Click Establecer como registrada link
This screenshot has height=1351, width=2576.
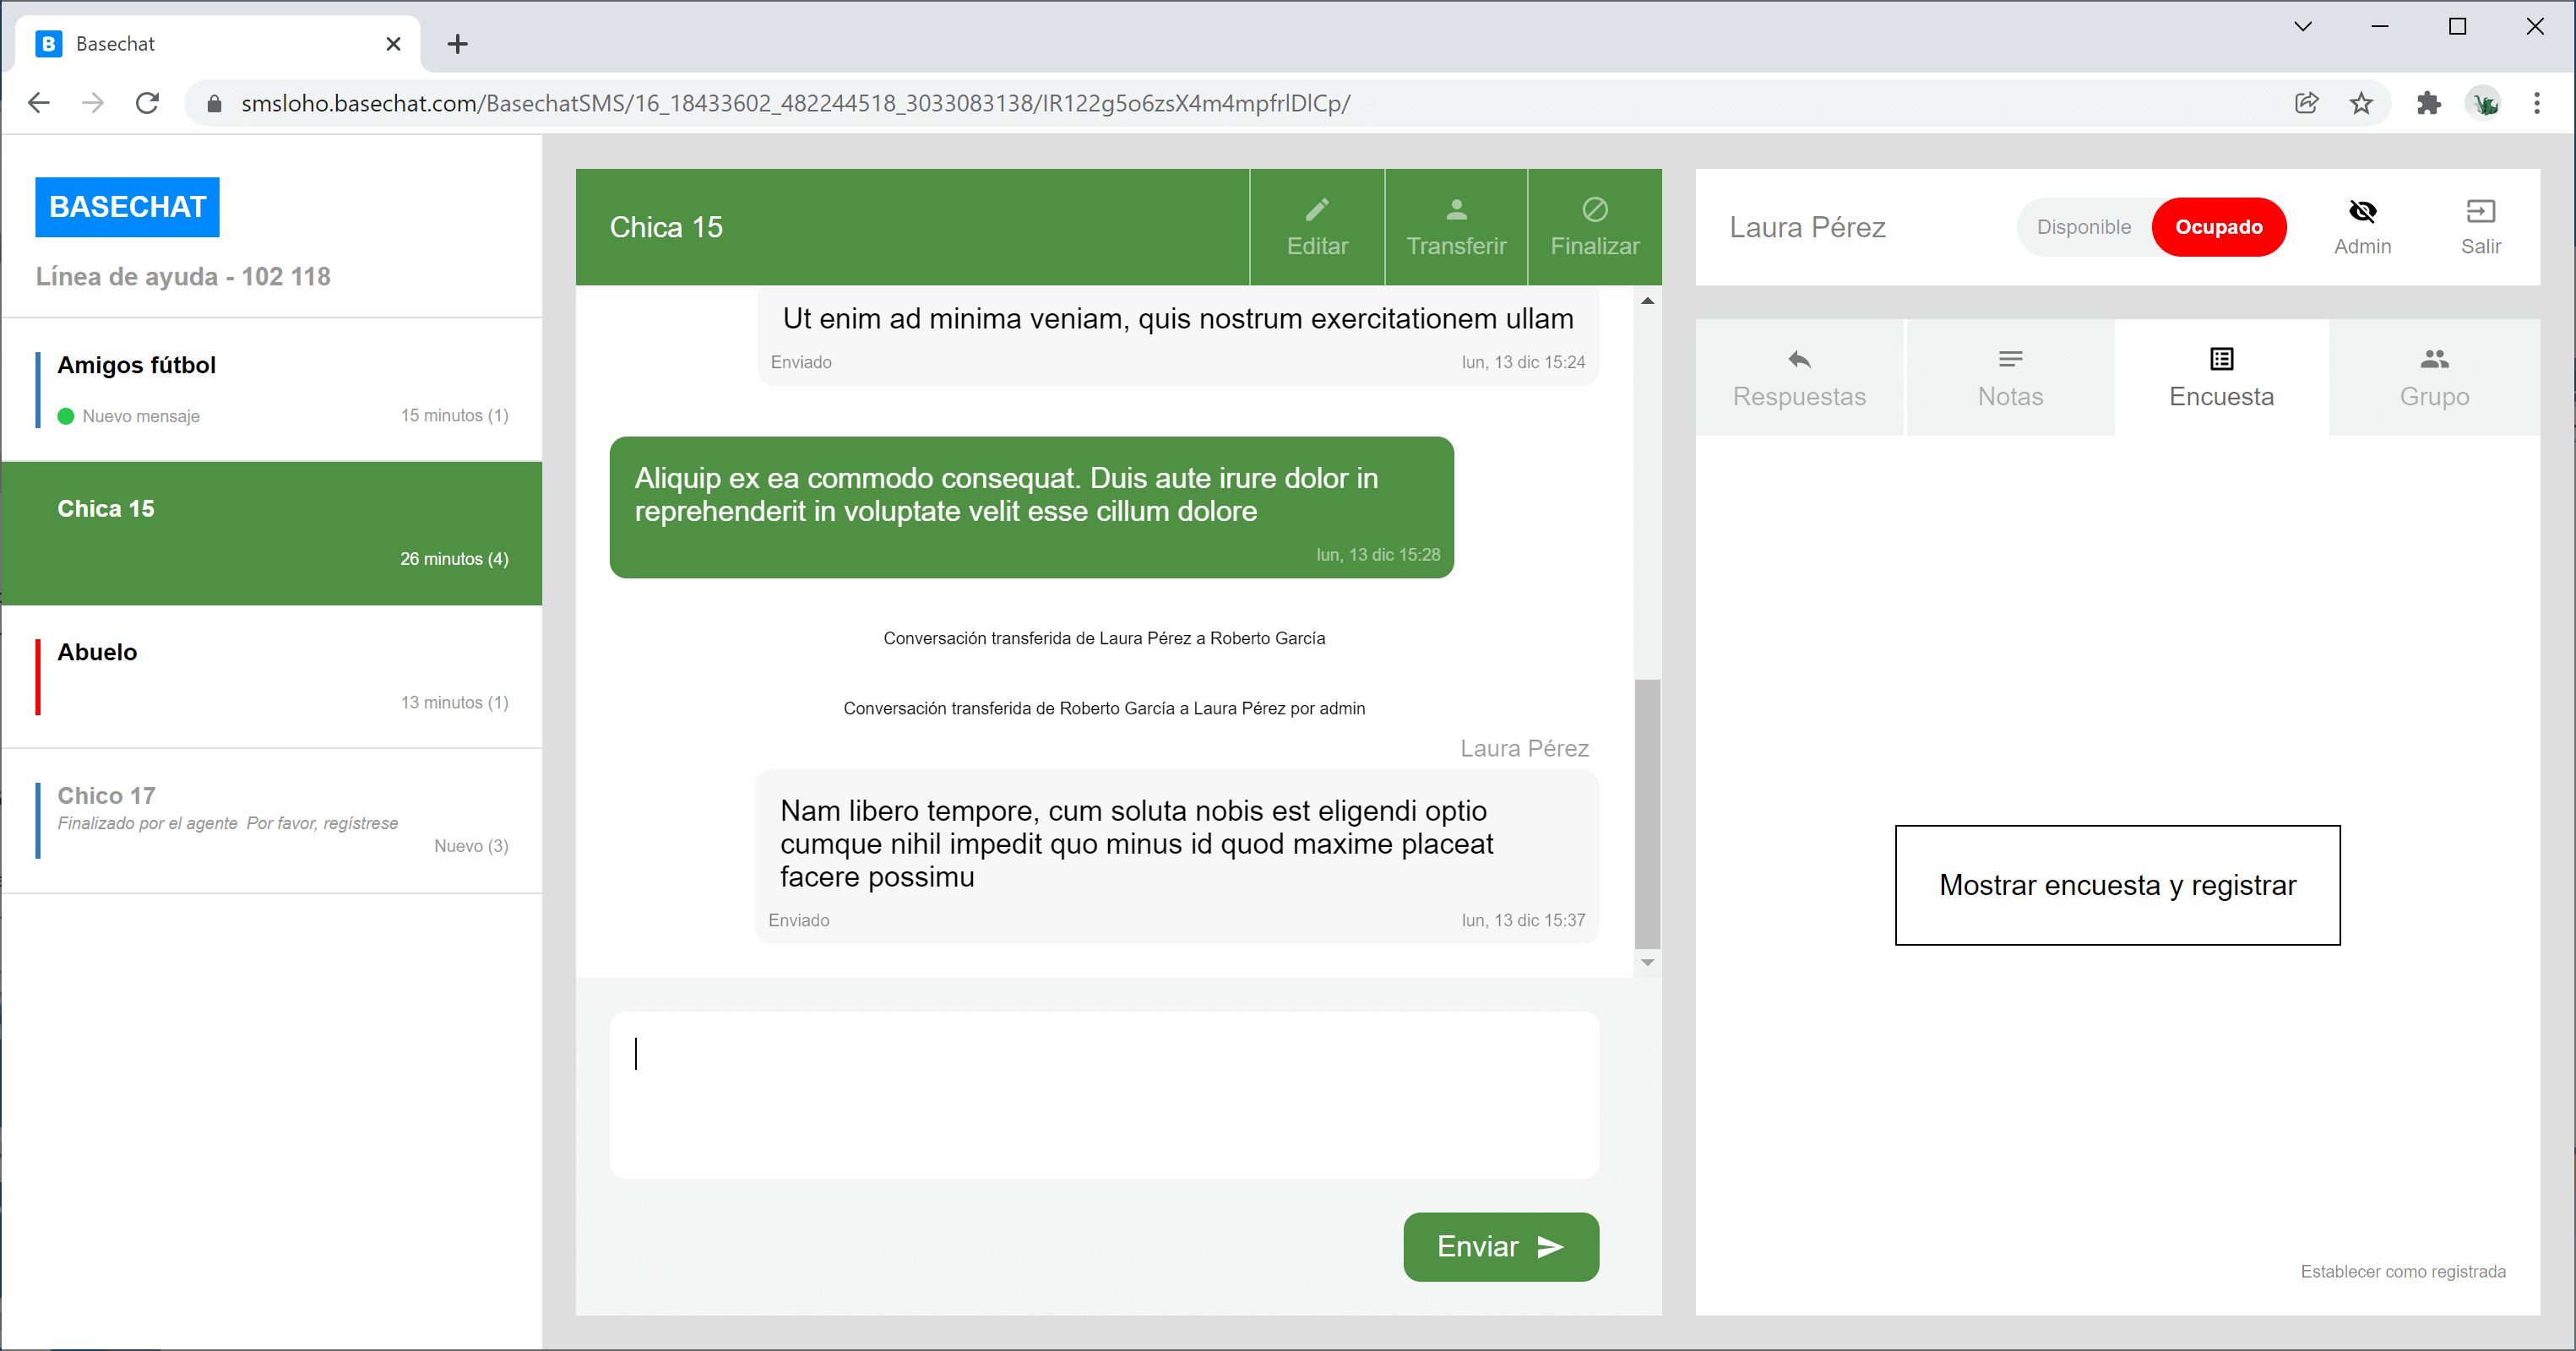2402,1271
